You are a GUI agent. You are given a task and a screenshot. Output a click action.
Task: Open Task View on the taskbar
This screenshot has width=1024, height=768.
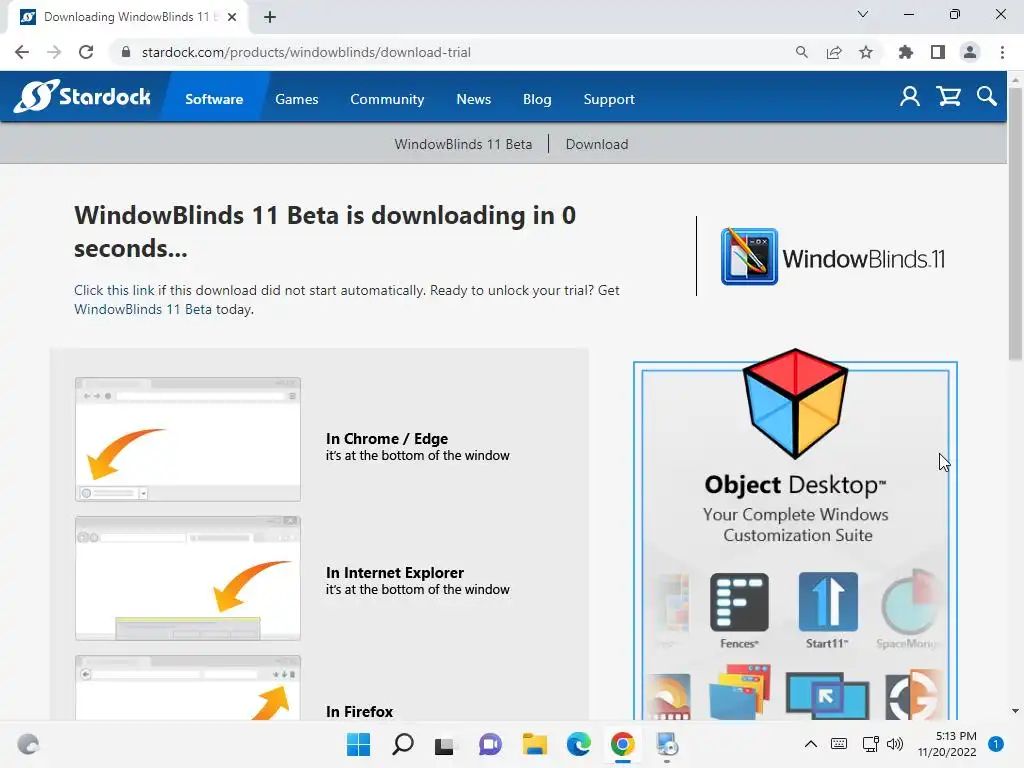tap(445, 745)
